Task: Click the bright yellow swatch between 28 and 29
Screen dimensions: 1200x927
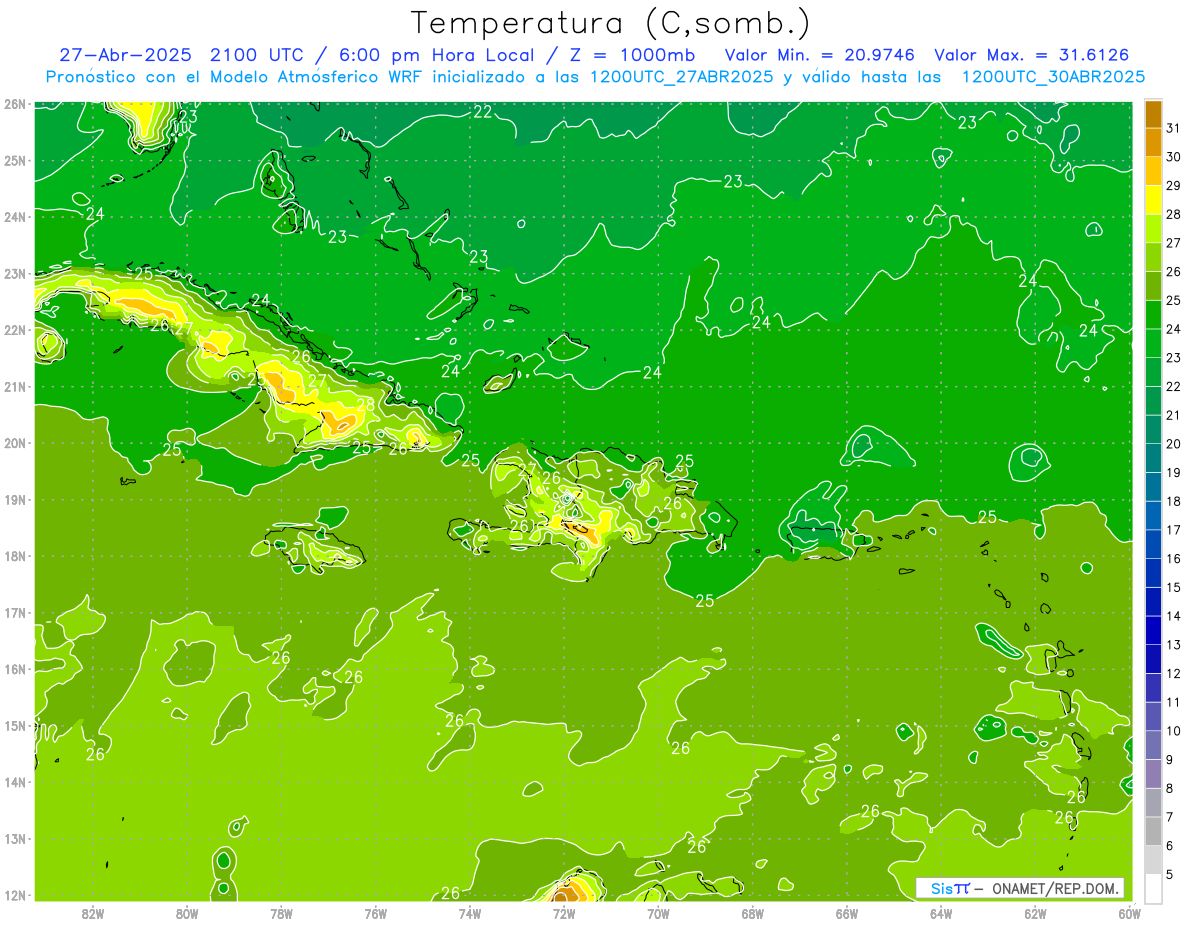Action: pyautogui.click(x=1153, y=200)
